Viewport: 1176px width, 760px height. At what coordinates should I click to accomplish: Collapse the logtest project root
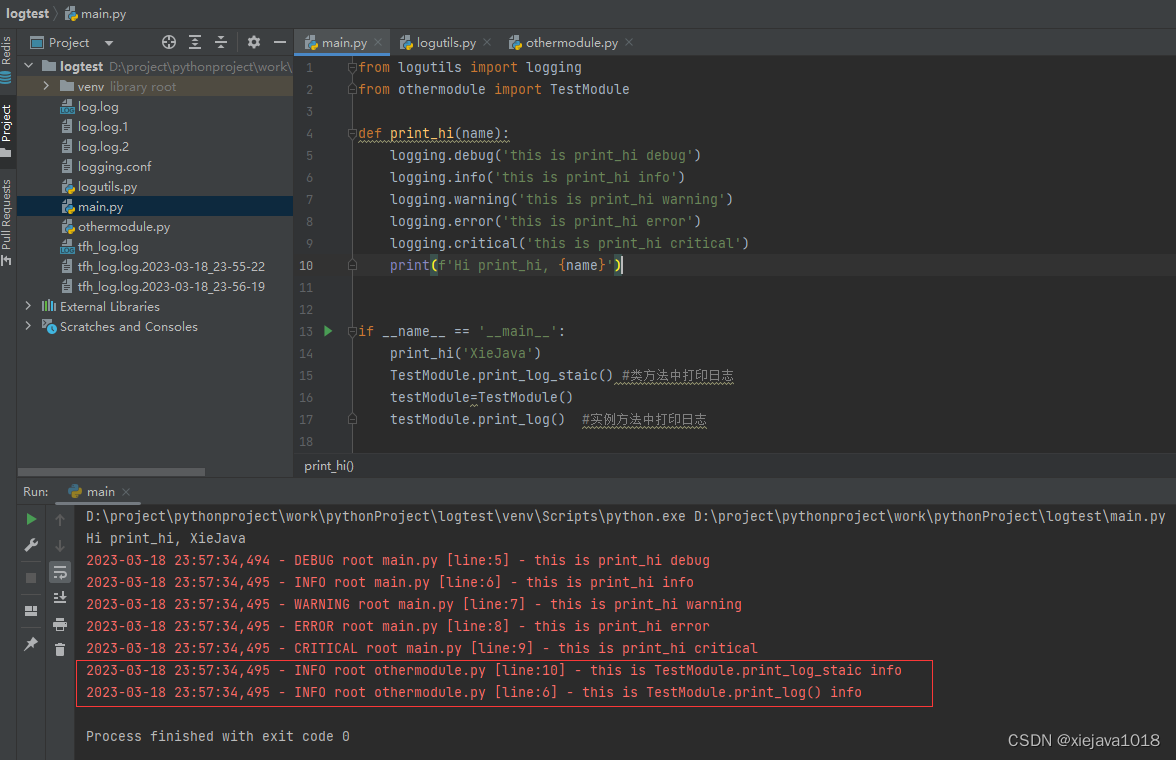(28, 66)
